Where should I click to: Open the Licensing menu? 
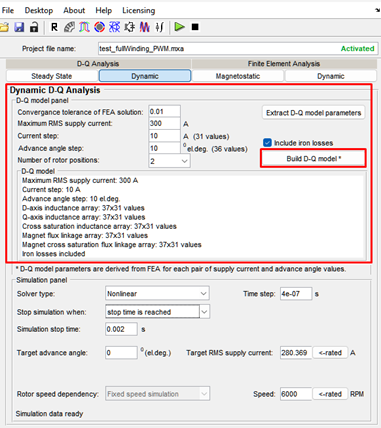(x=138, y=10)
